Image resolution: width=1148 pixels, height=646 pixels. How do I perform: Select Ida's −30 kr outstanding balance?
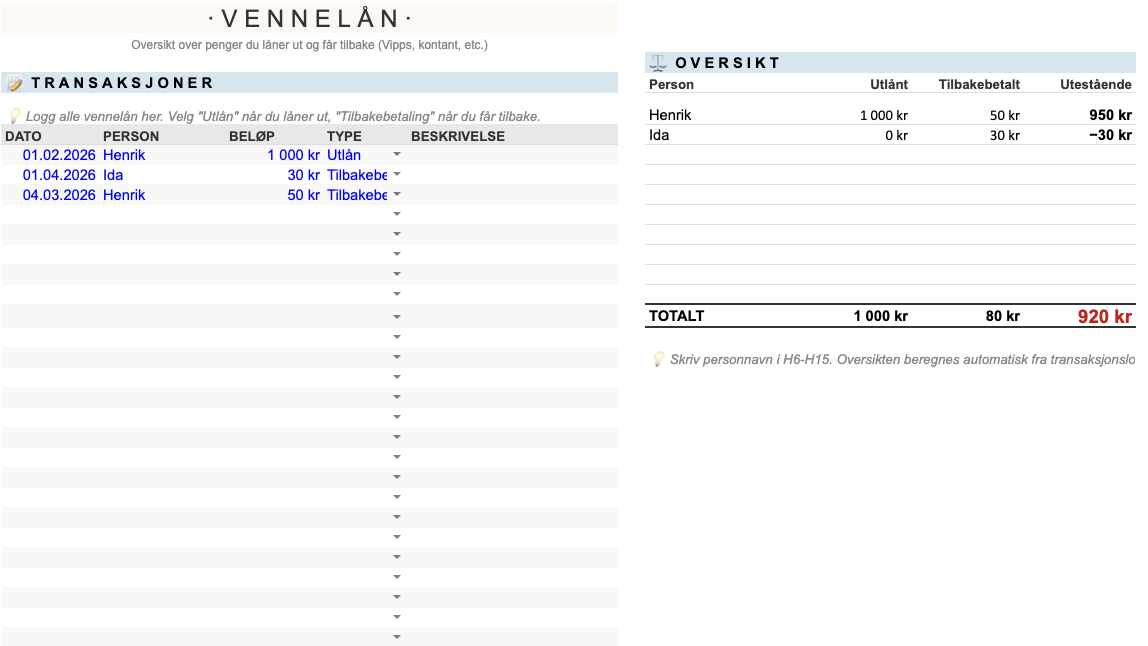click(x=1110, y=135)
